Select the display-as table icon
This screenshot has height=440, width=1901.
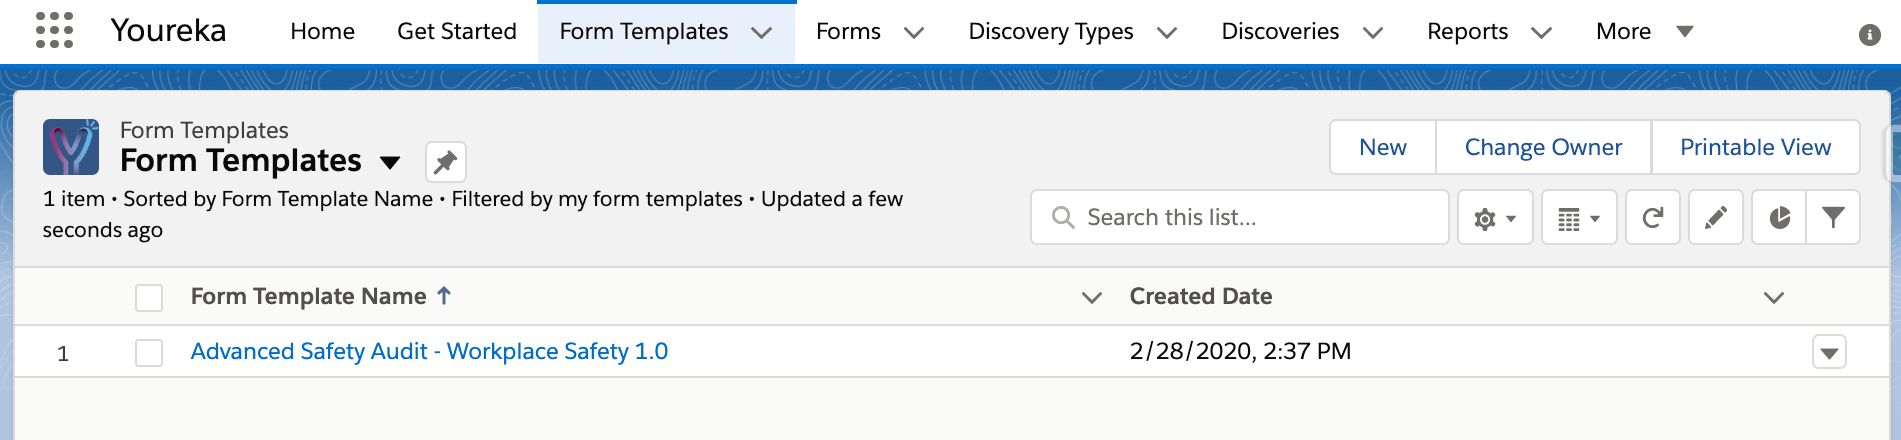tap(1579, 218)
